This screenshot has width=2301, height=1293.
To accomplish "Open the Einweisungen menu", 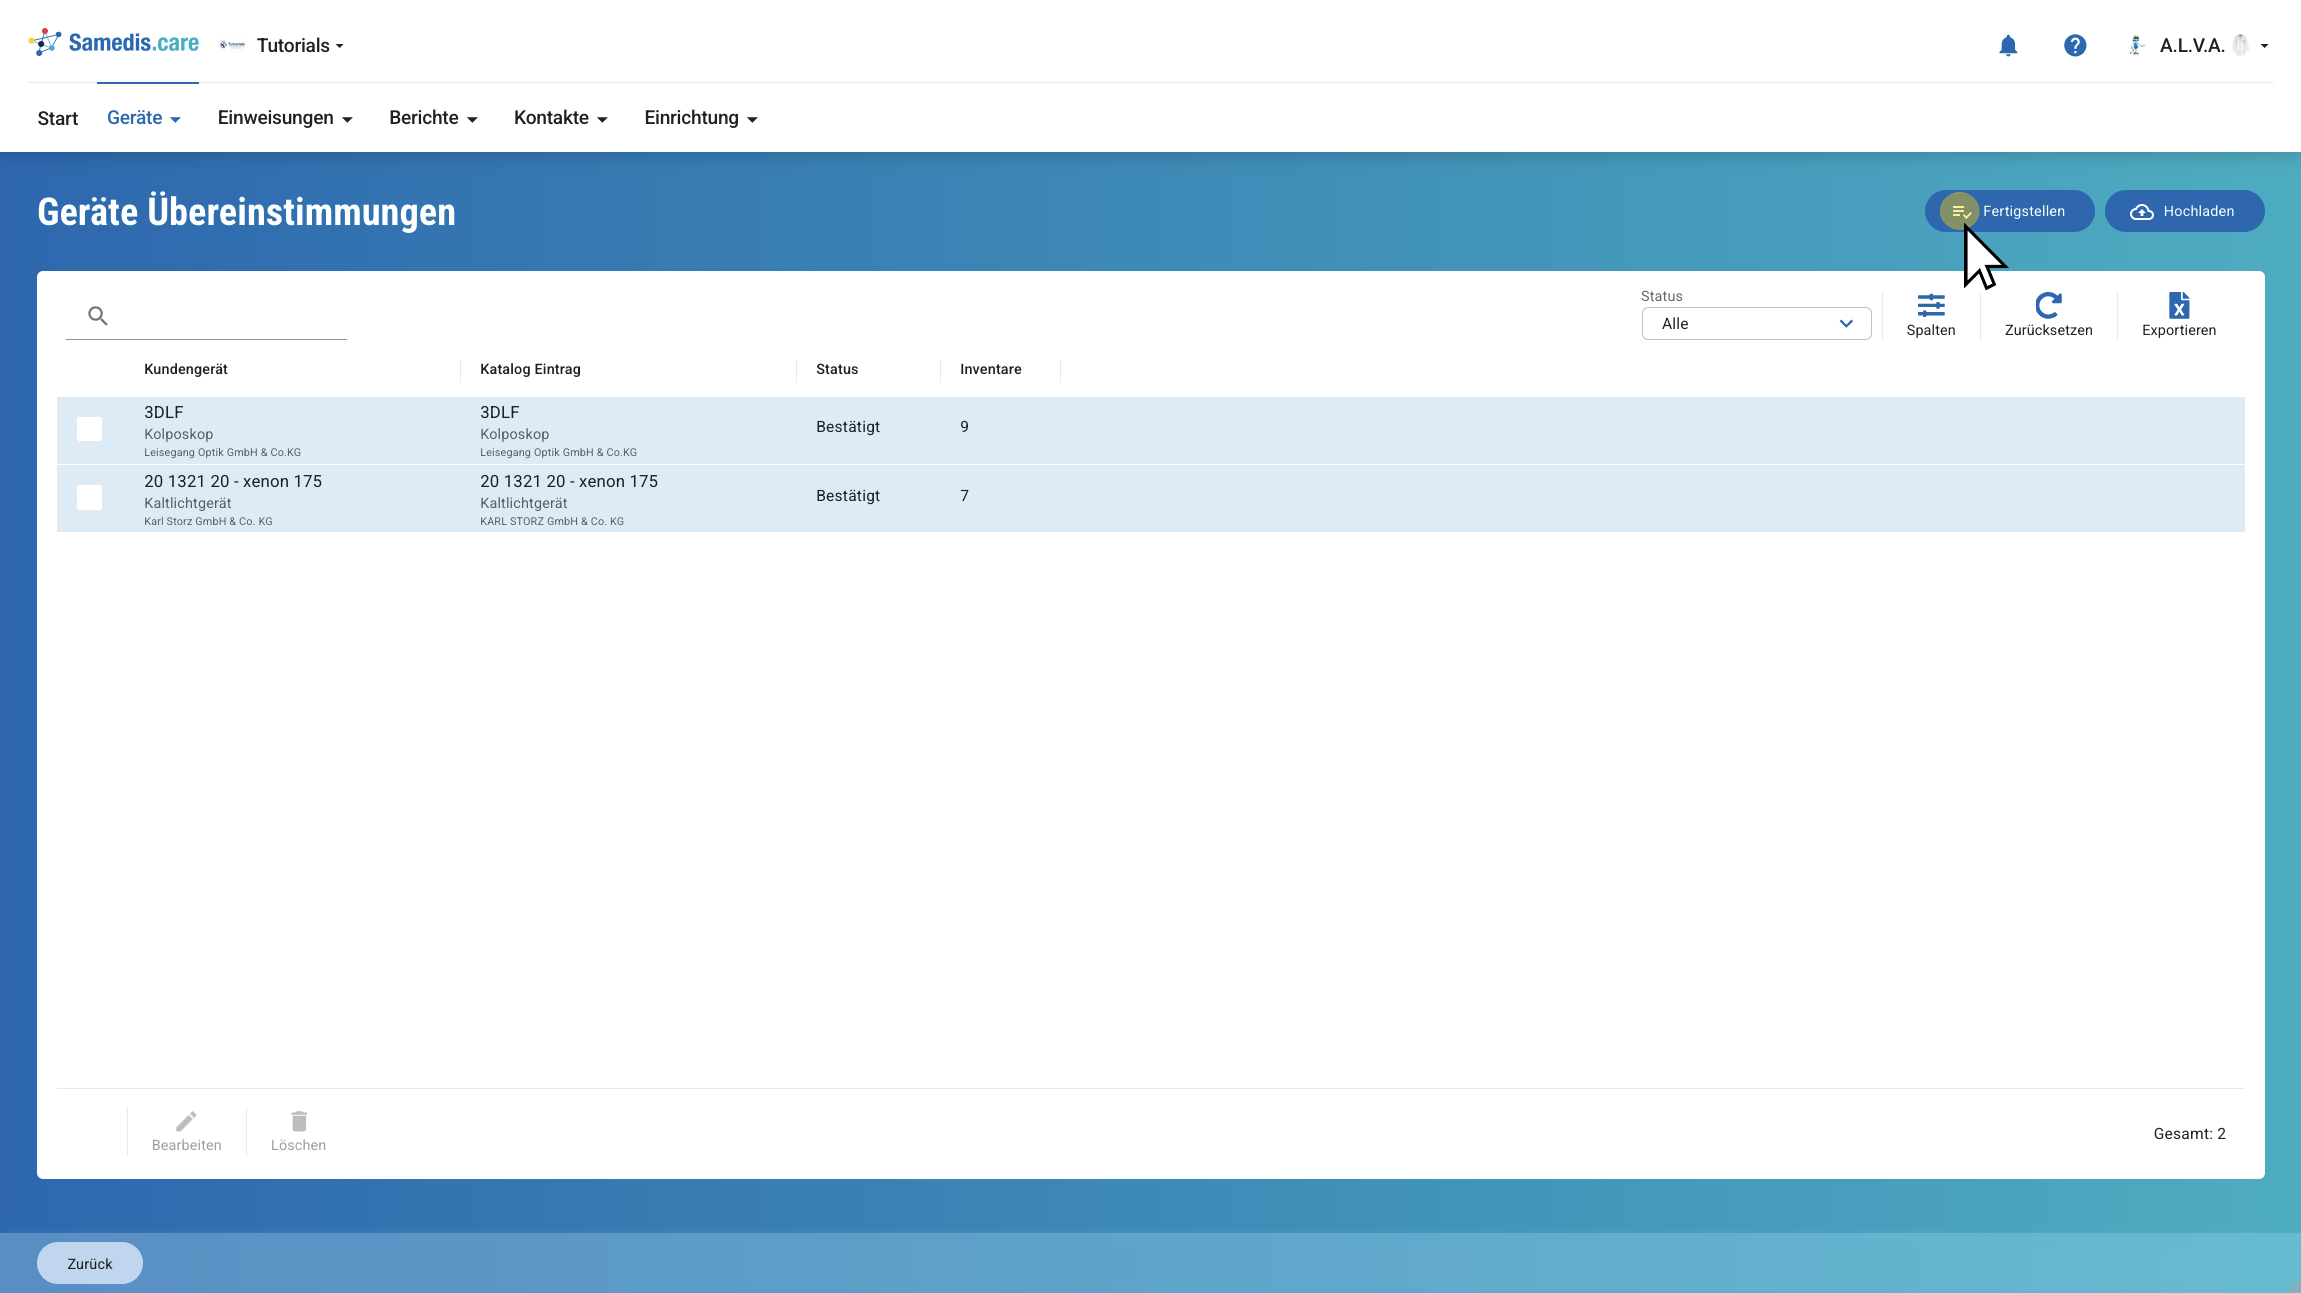I will pos(285,118).
